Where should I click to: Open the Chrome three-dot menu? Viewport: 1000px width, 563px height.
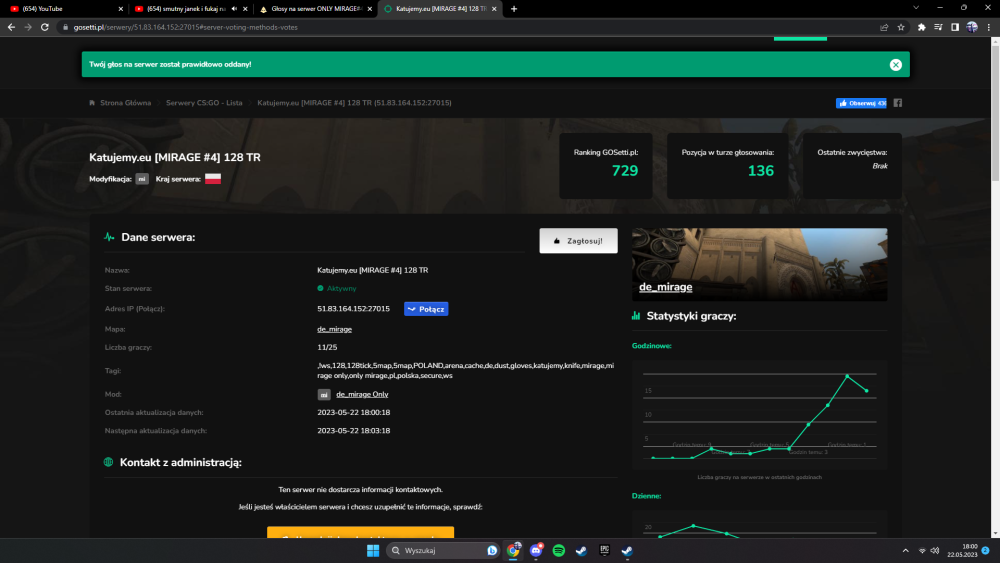(989, 27)
